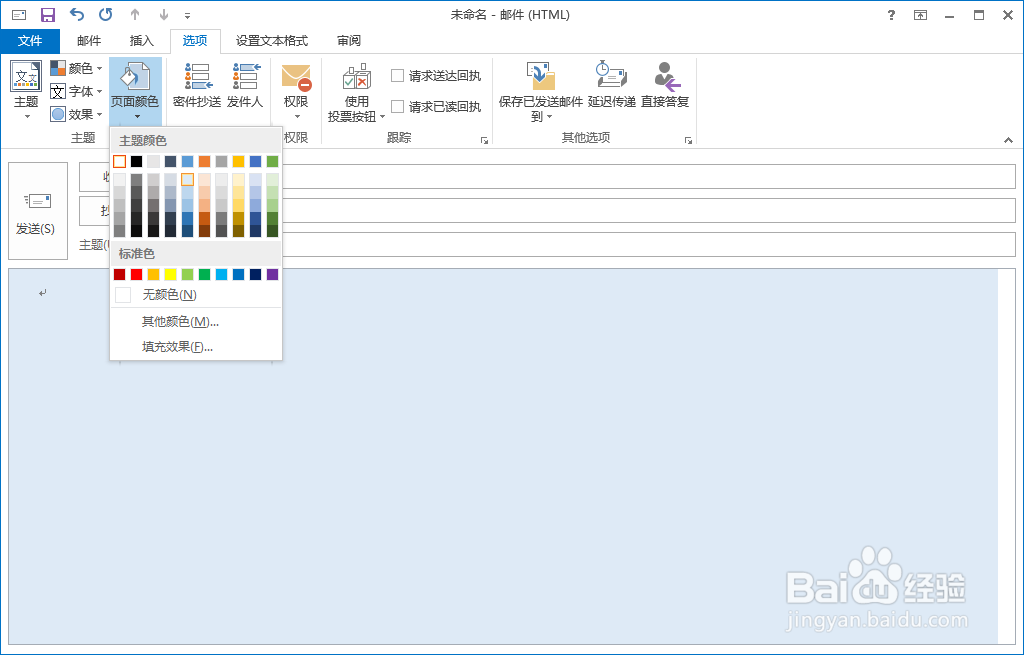Click the Undo arrow on Quick Access Toolbar
Image resolution: width=1024 pixels, height=655 pixels.
[77, 14]
